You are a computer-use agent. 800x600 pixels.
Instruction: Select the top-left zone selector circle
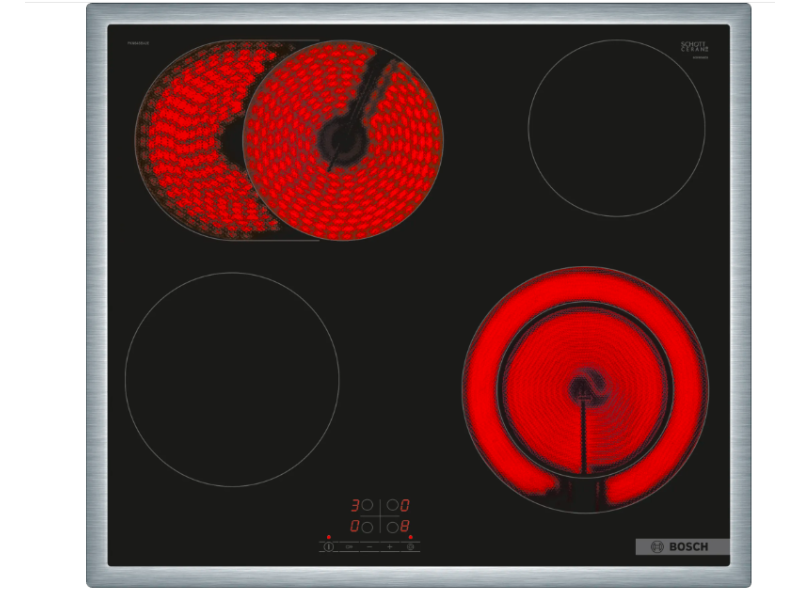tap(367, 506)
